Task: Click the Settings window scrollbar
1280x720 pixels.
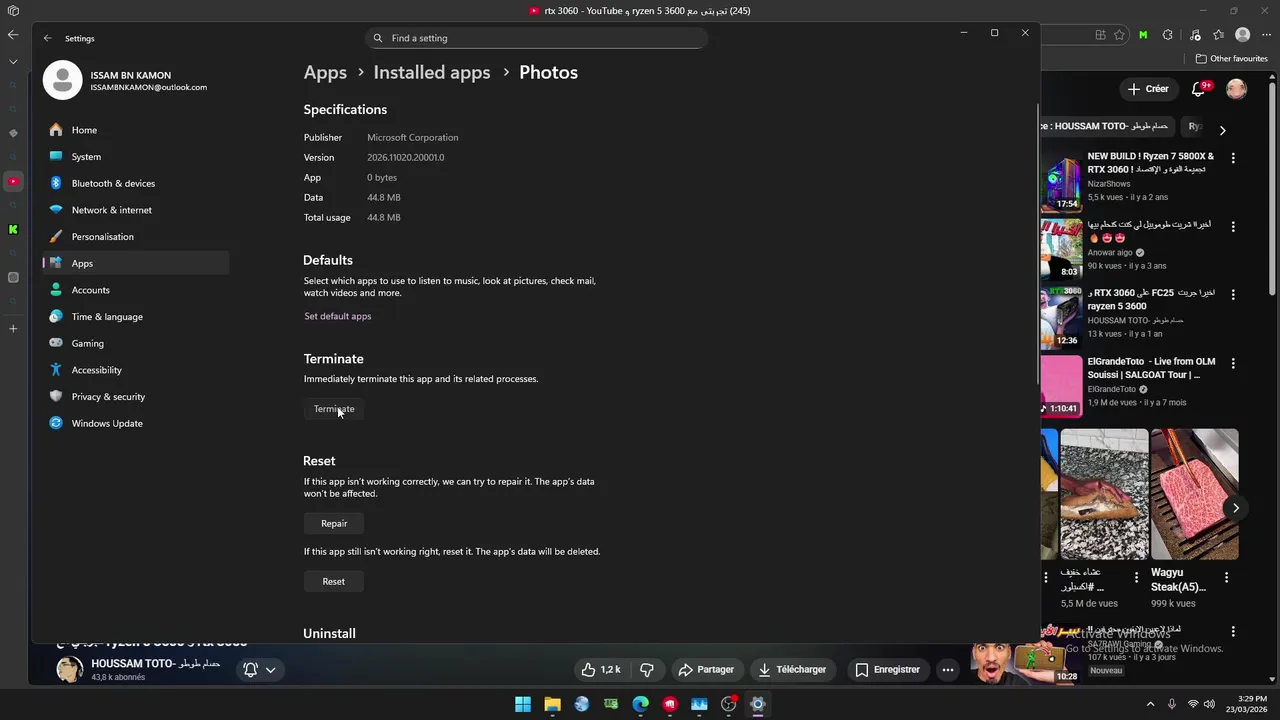Action: tap(1037, 245)
